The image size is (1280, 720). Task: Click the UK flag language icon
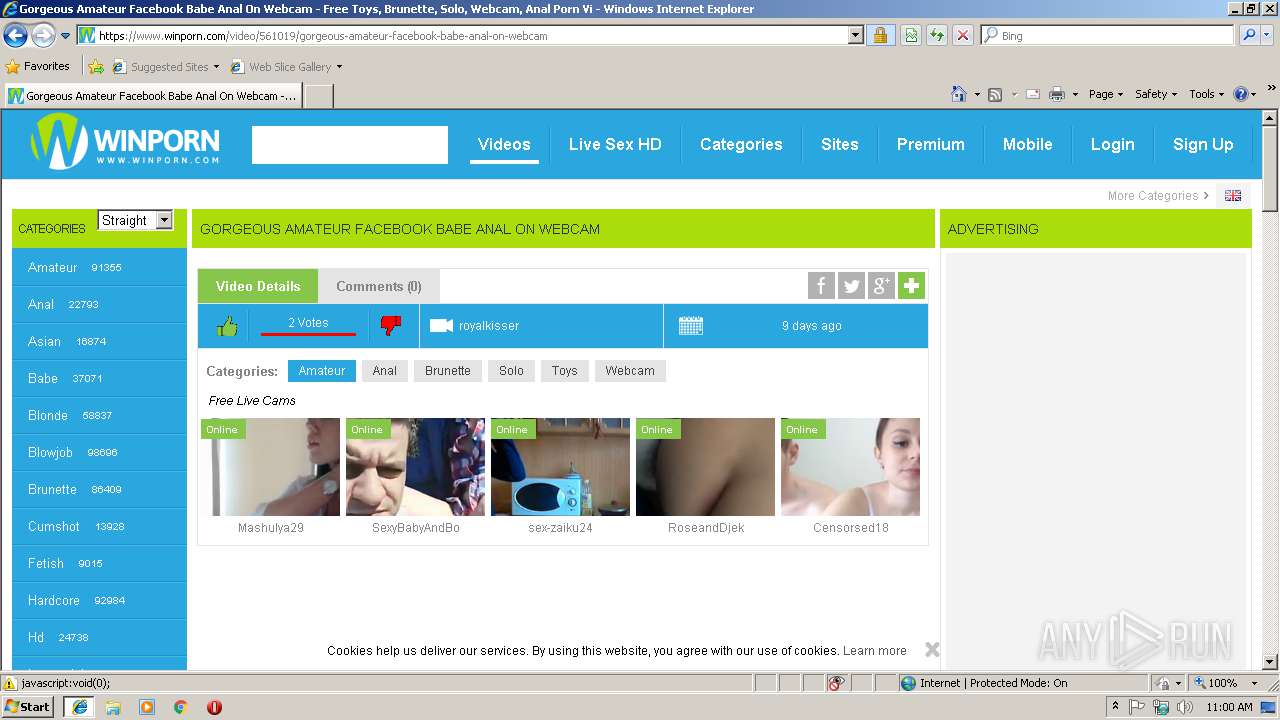pos(1233,196)
